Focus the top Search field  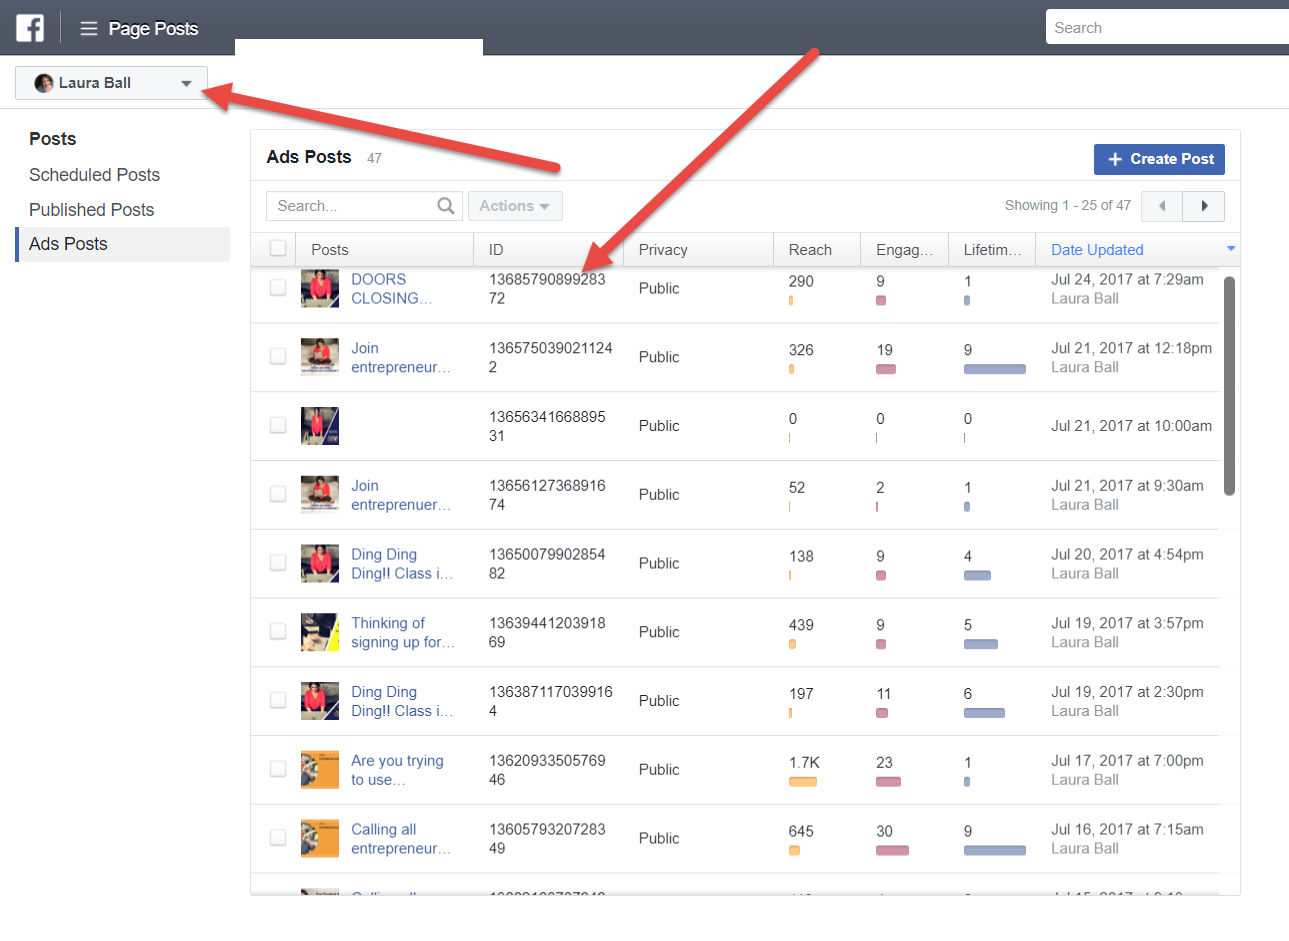coord(1167,28)
